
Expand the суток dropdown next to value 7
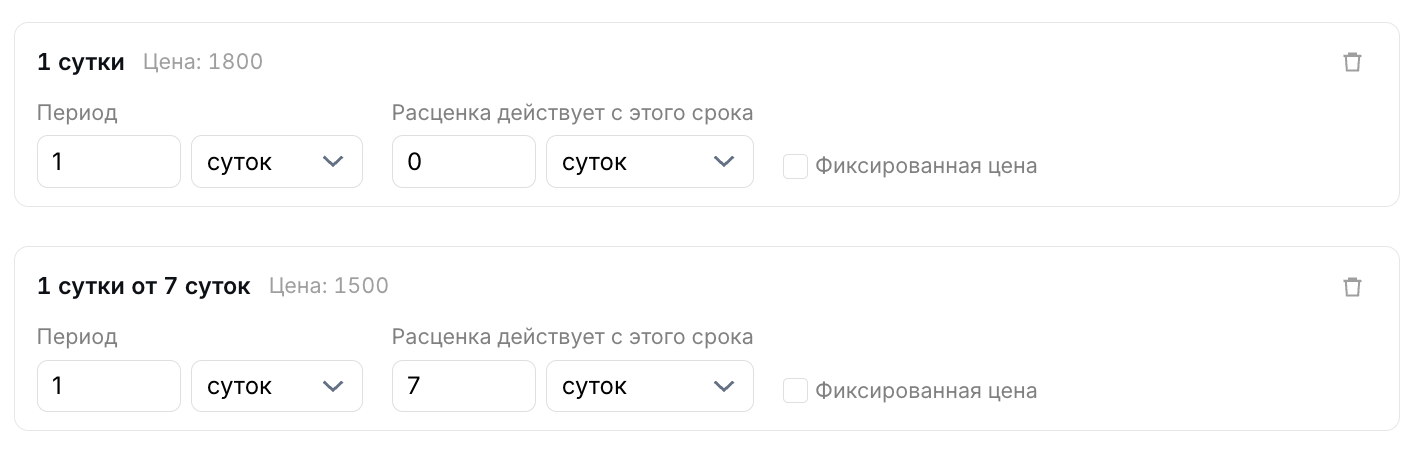click(x=650, y=386)
